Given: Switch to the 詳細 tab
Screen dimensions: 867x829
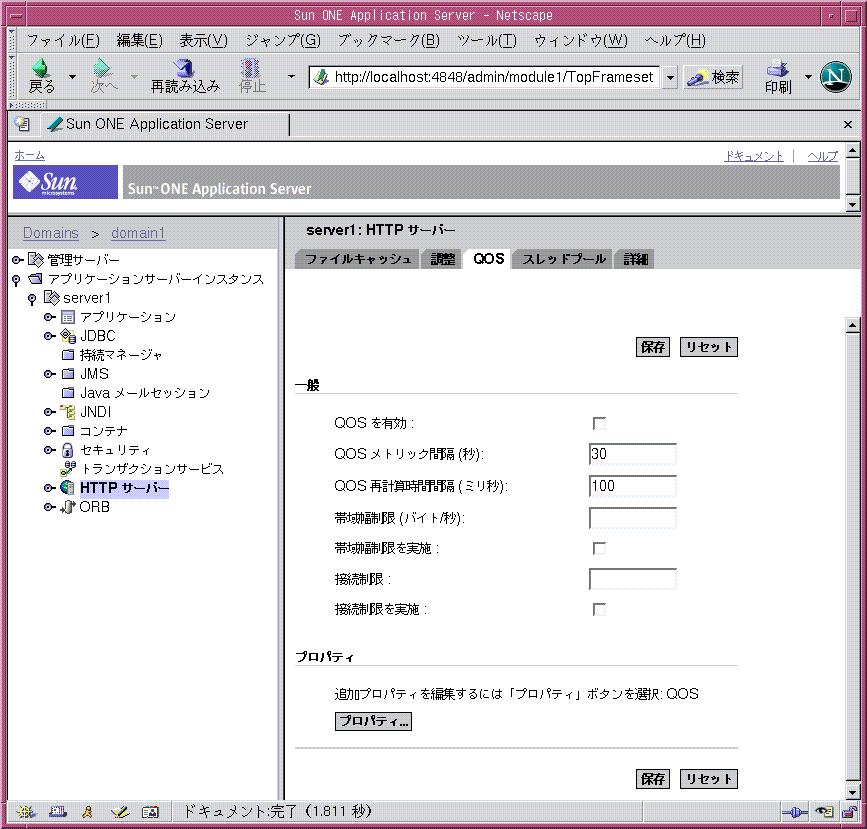Looking at the screenshot, I should tap(635, 259).
